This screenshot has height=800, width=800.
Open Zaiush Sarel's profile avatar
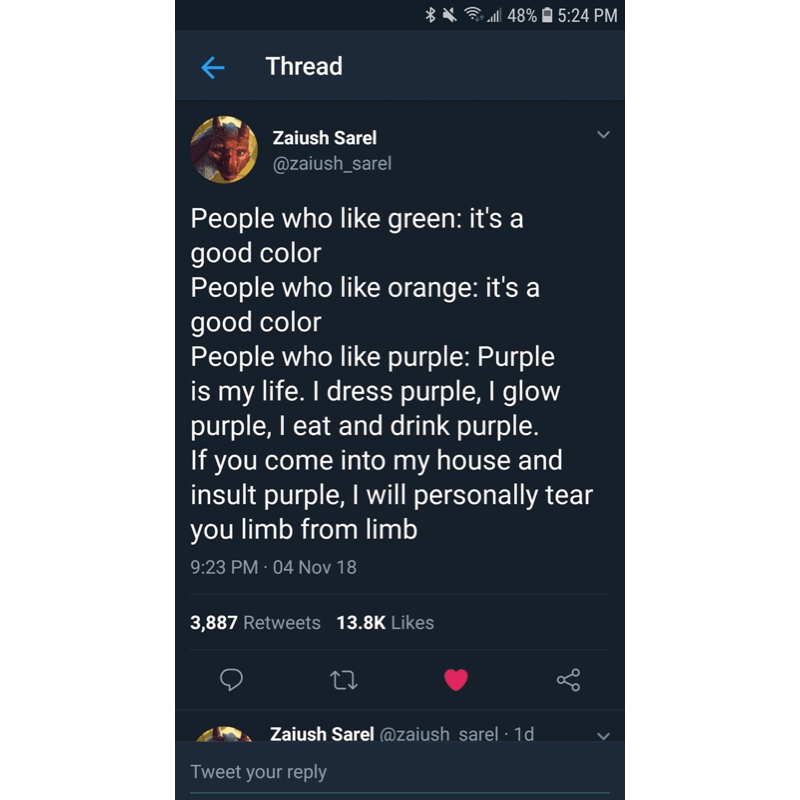224,149
